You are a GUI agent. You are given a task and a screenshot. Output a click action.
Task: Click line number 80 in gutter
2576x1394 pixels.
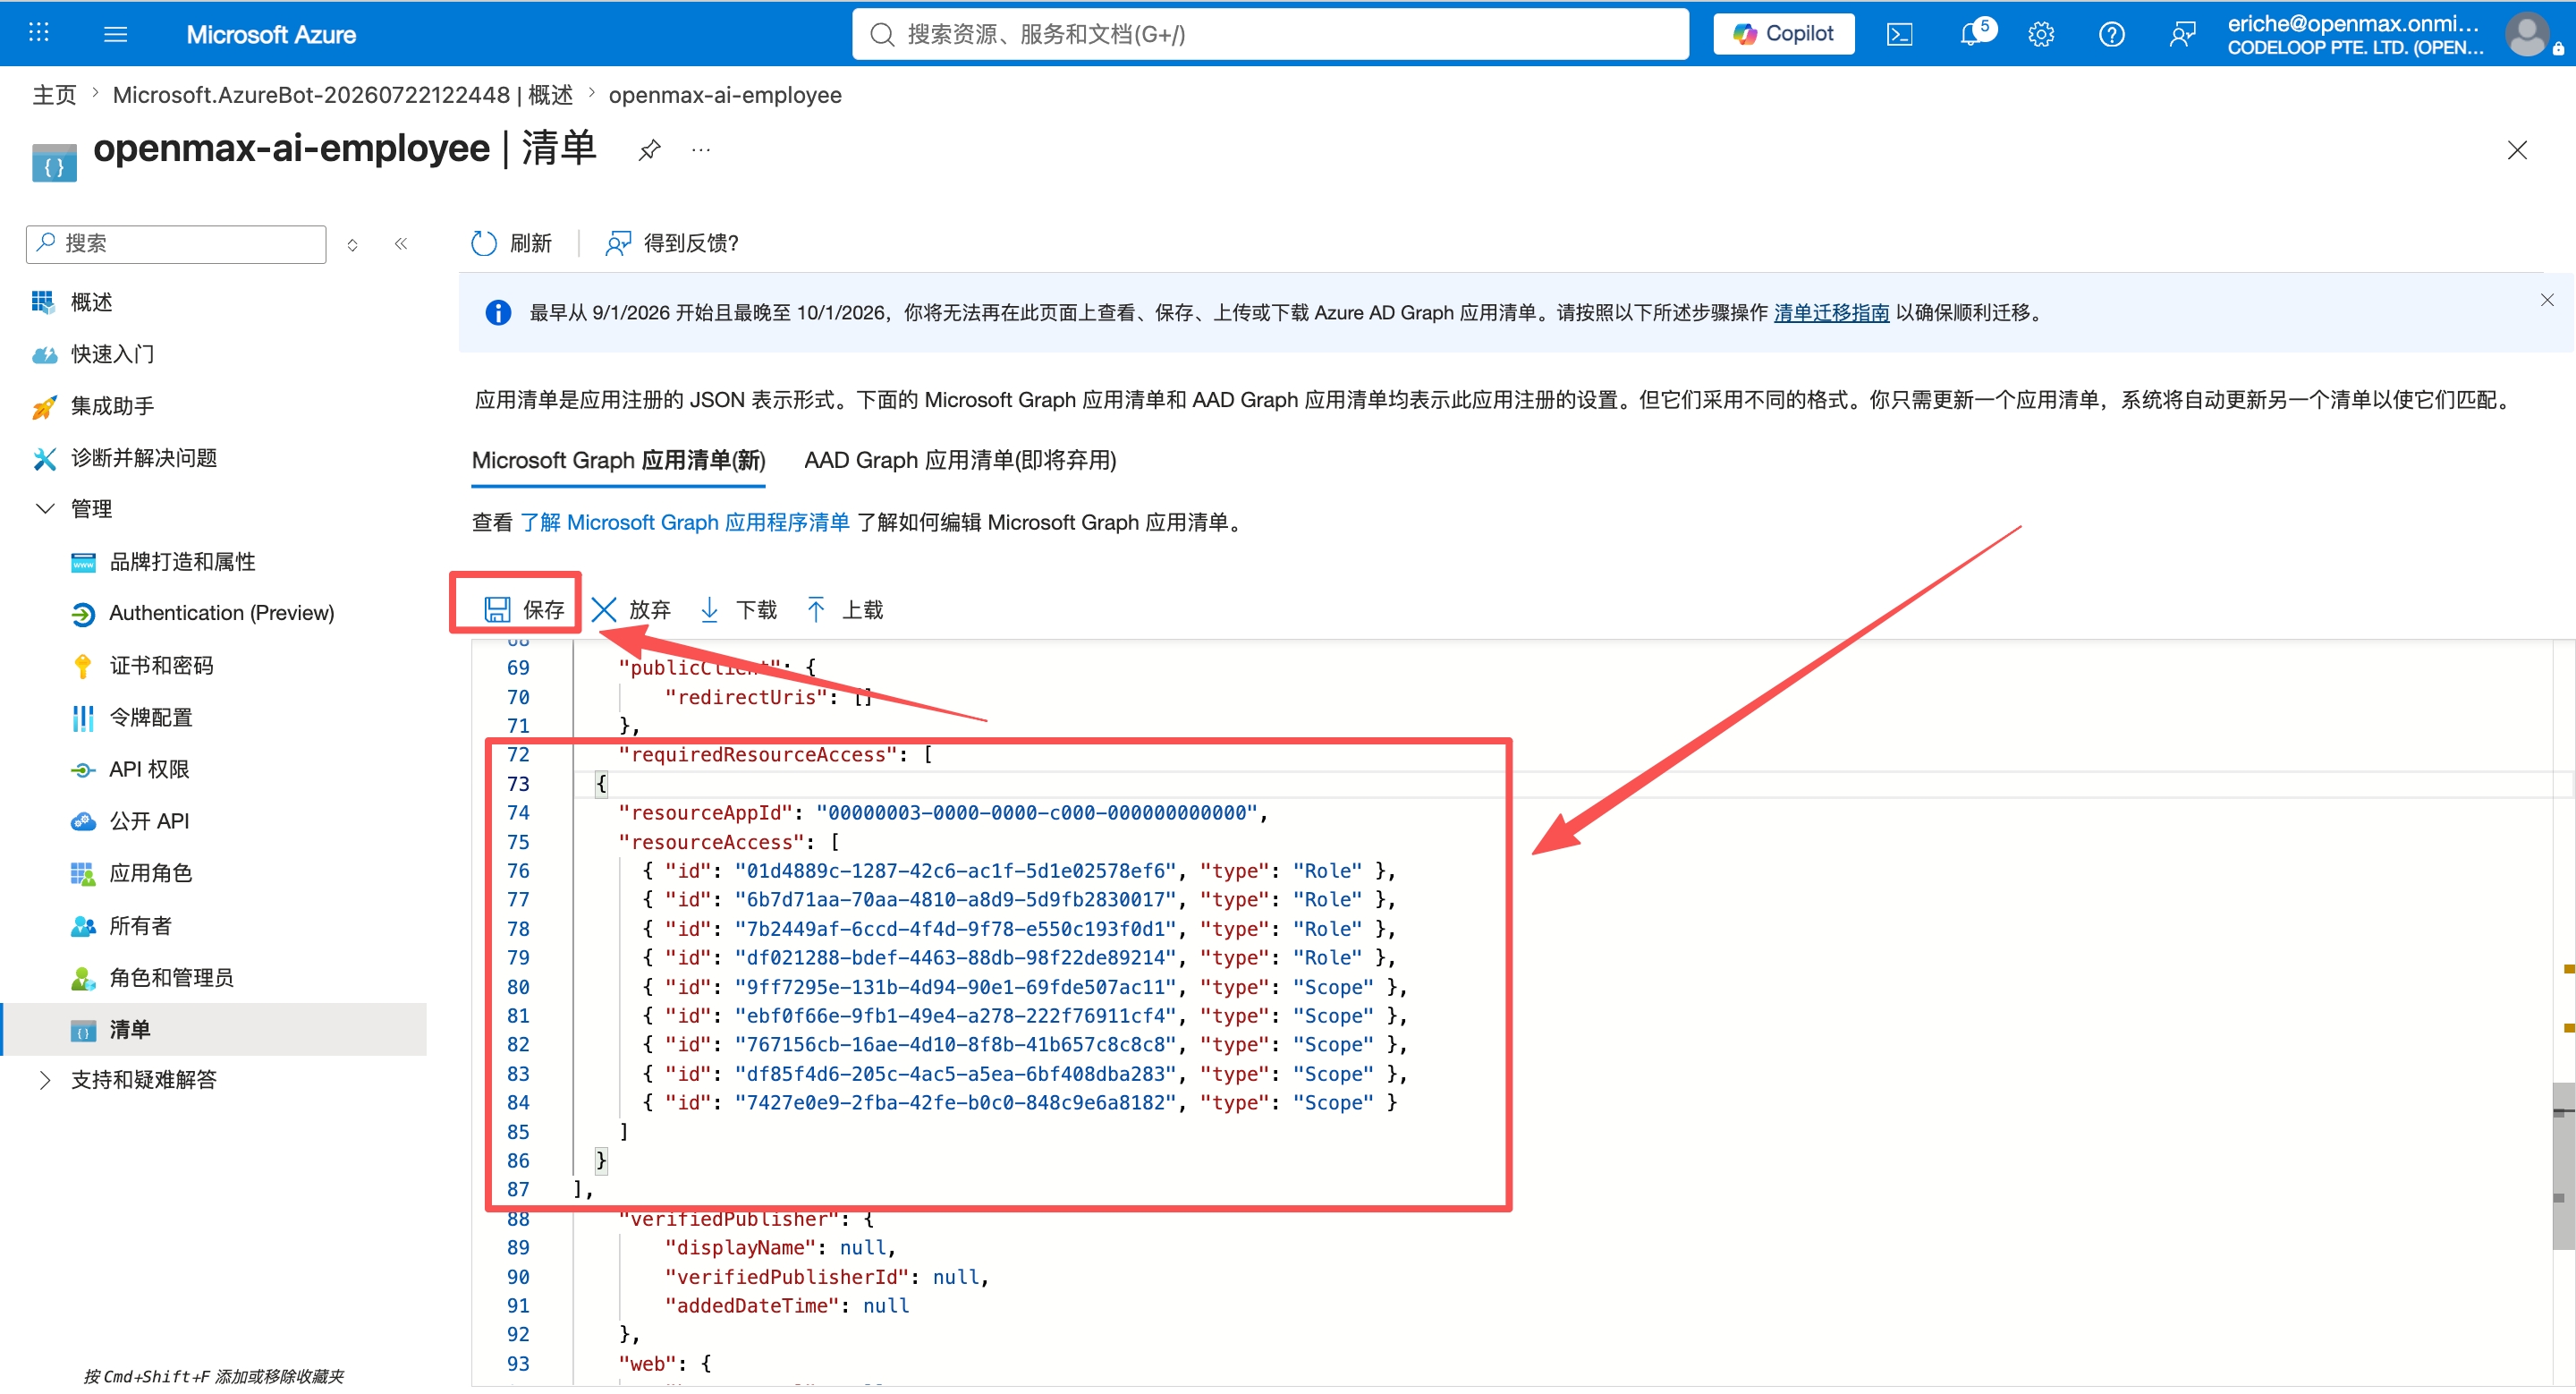pos(518,987)
